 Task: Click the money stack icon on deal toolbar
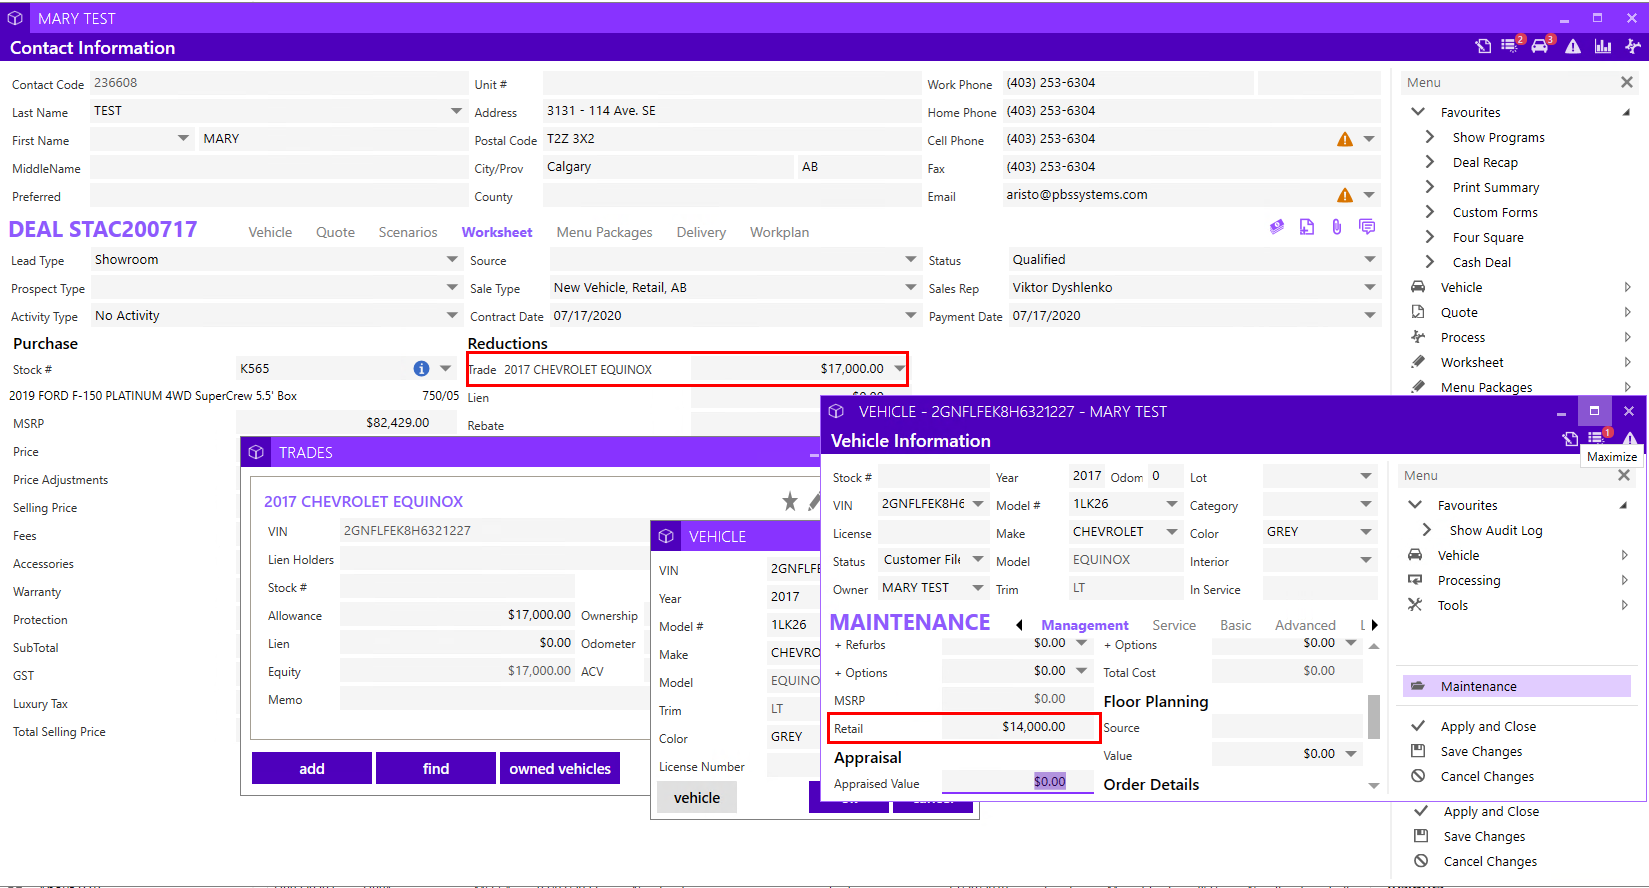tap(1277, 227)
